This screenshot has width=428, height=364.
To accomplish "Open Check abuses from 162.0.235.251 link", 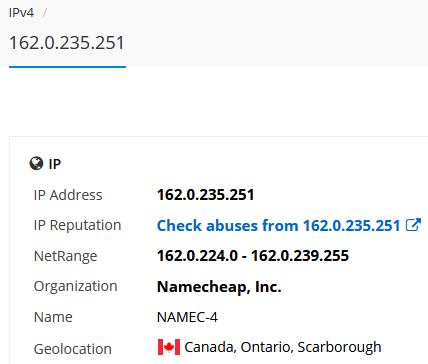I will pos(278,226).
